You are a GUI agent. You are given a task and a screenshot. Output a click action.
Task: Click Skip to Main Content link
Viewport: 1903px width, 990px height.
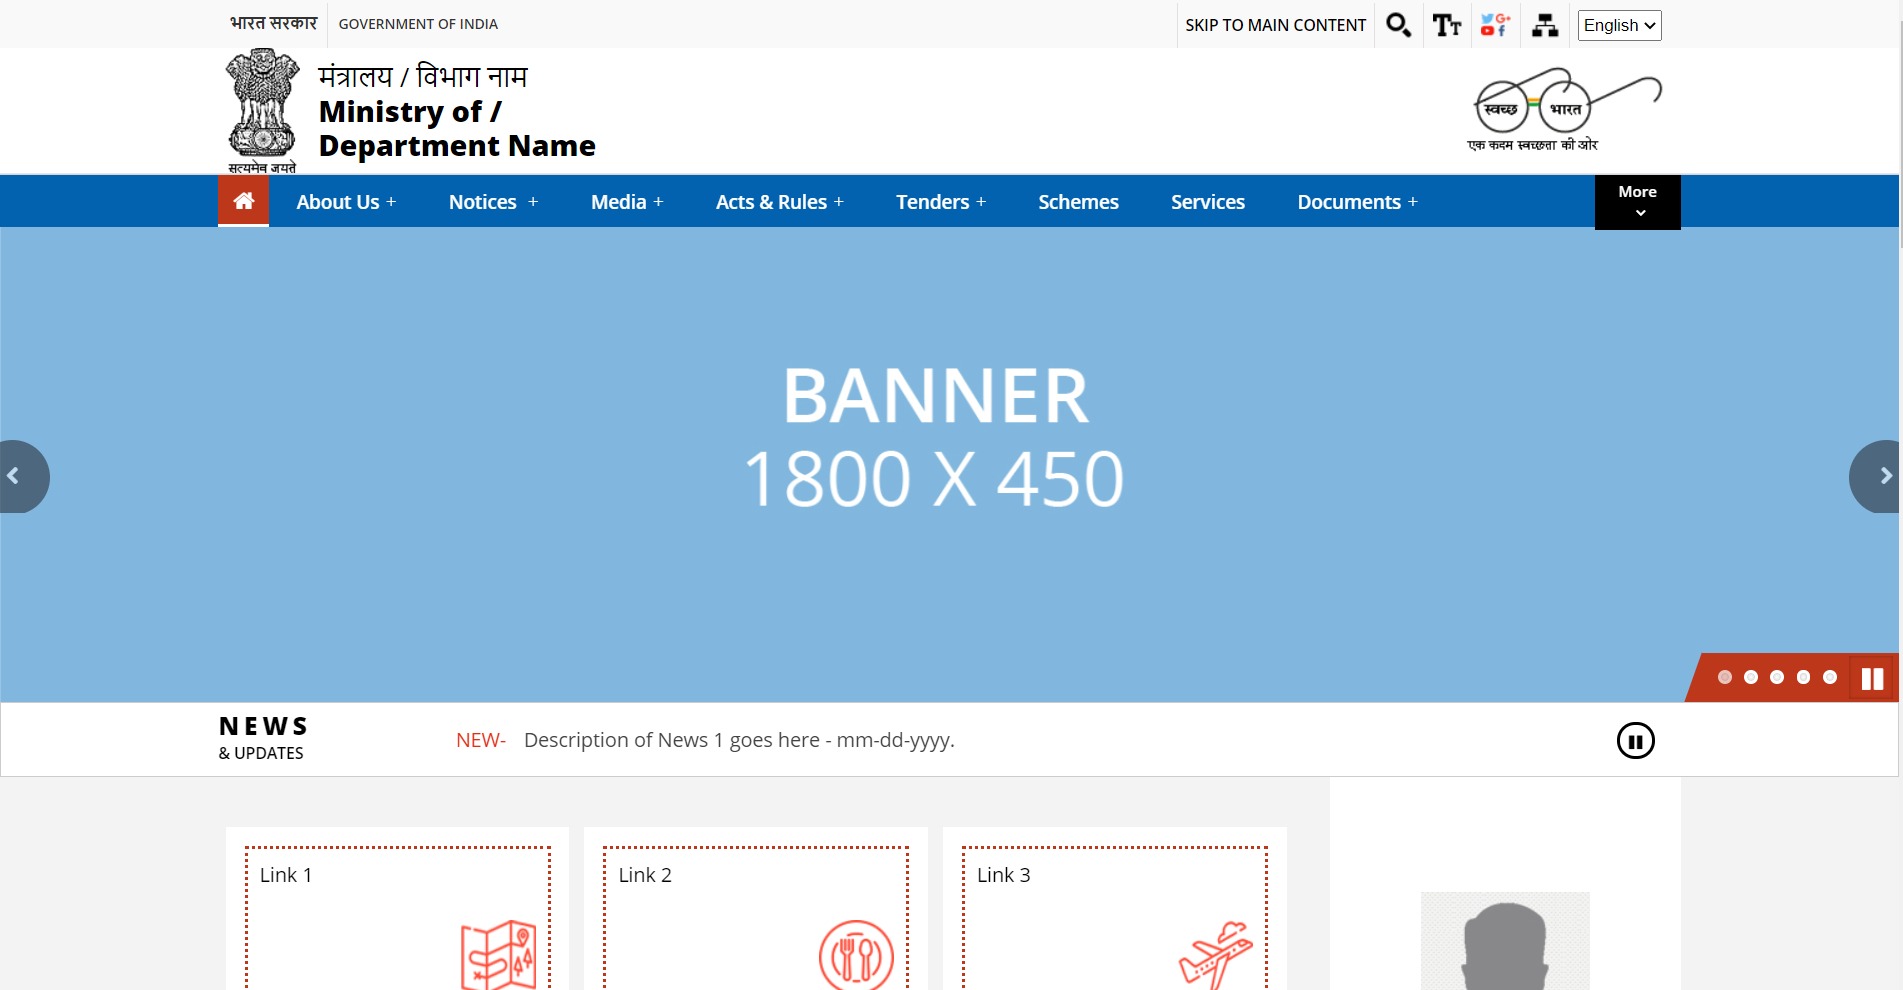(x=1275, y=25)
